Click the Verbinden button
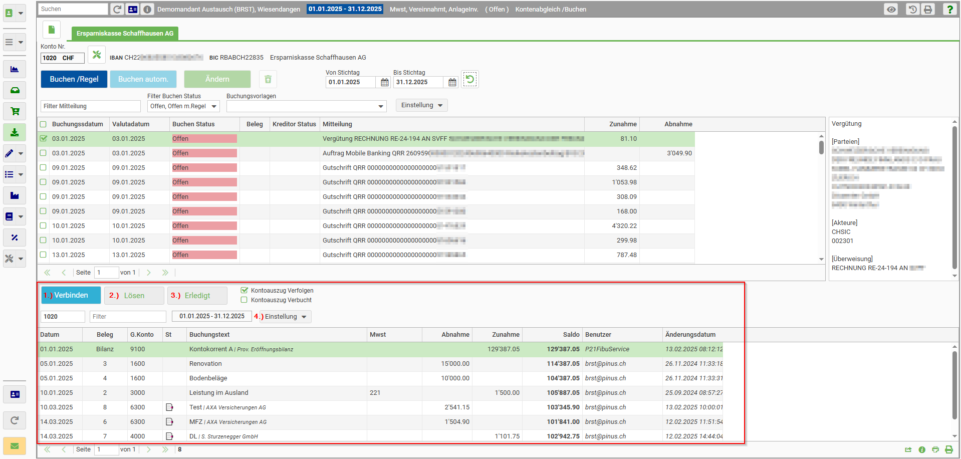The height and width of the screenshot is (459, 961). point(71,295)
